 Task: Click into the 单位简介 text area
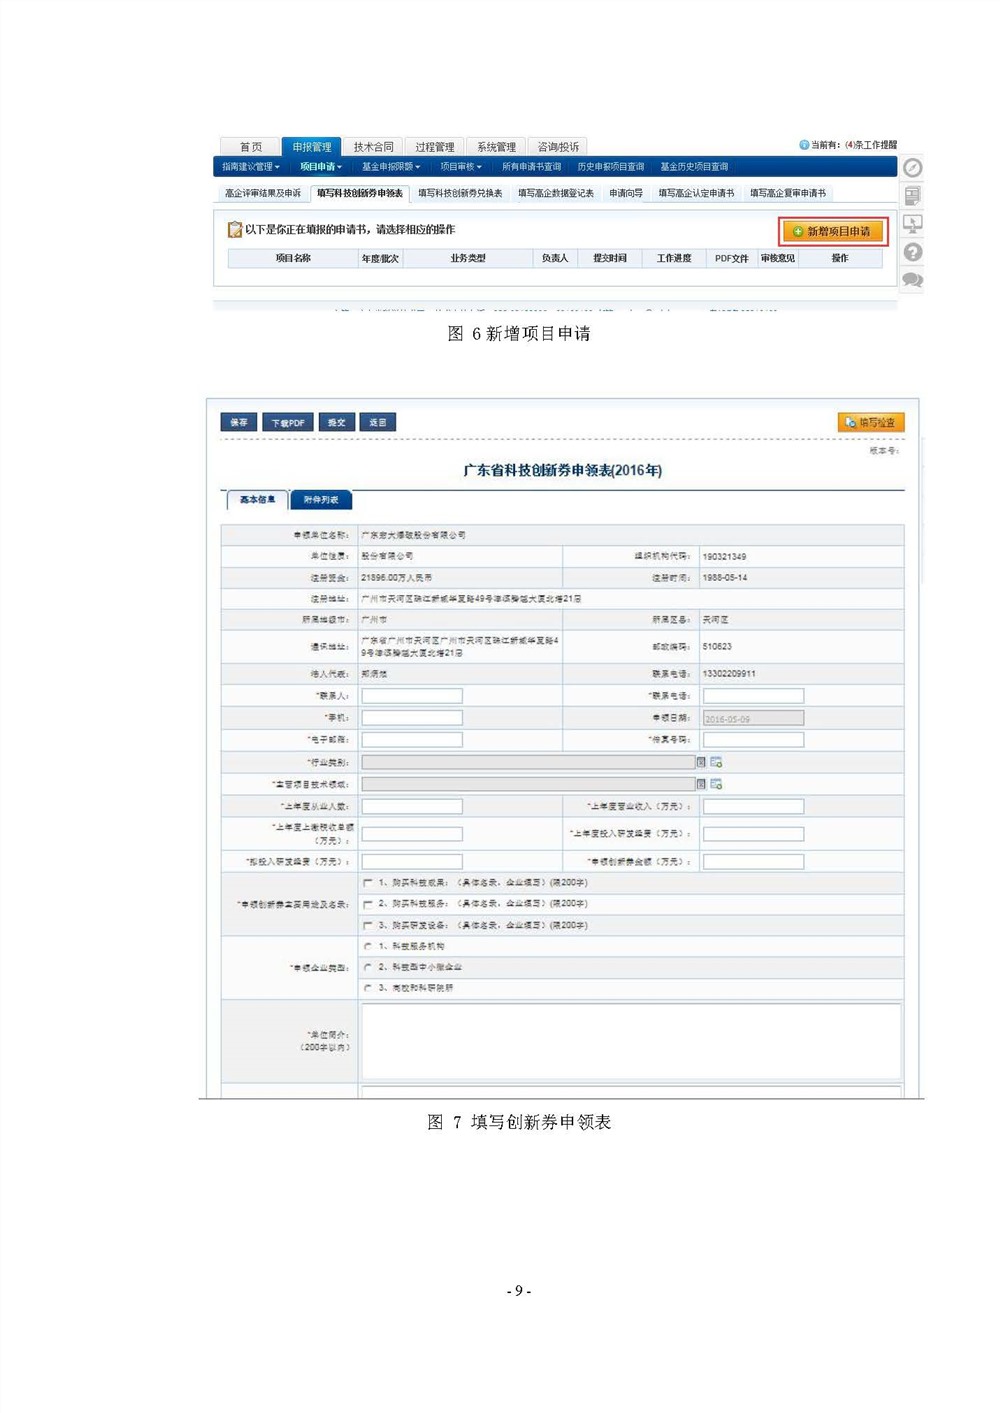pyautogui.click(x=630, y=1041)
